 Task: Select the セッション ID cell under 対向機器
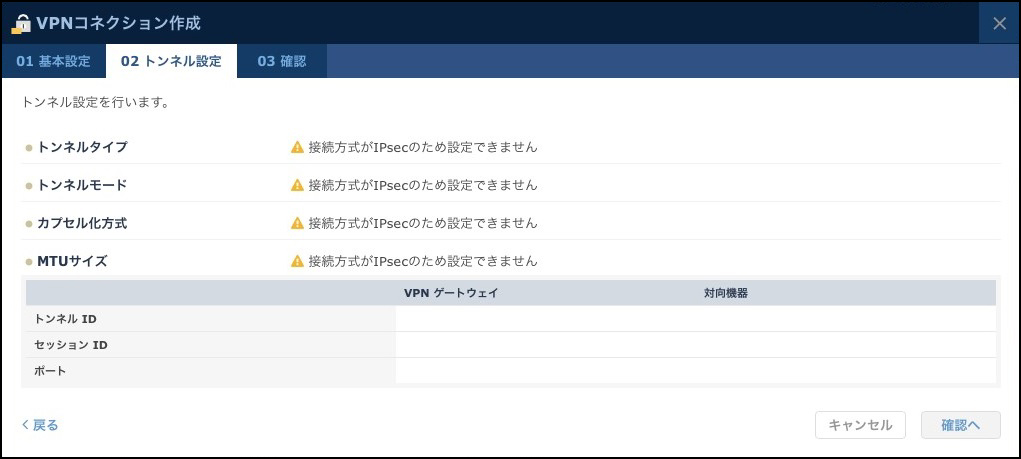coord(845,345)
